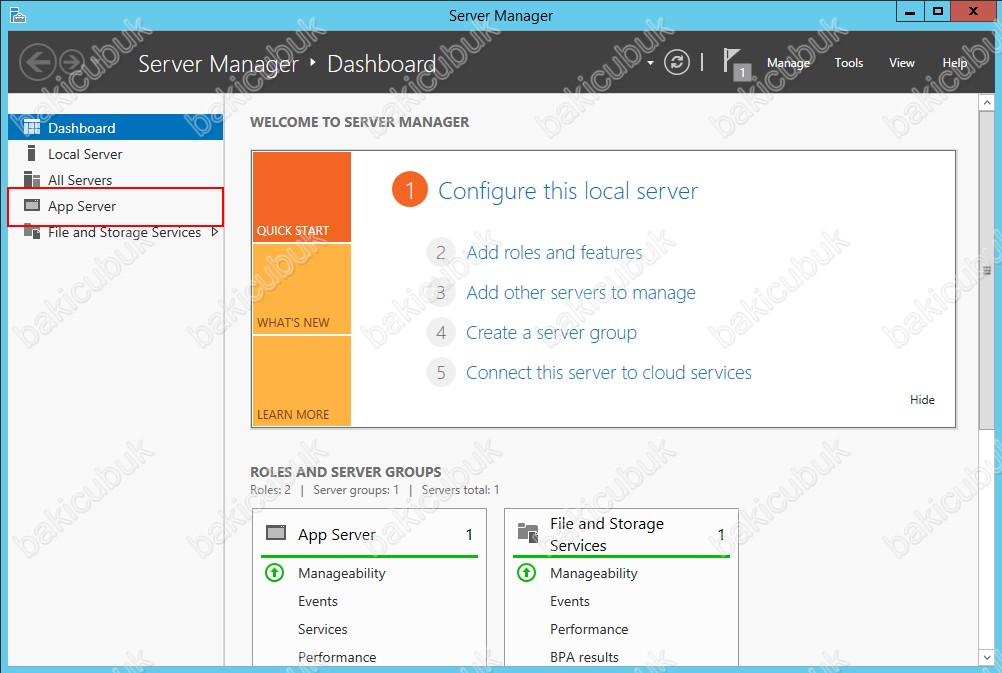Click the App Server tile icon
1002x673 pixels.
276,532
